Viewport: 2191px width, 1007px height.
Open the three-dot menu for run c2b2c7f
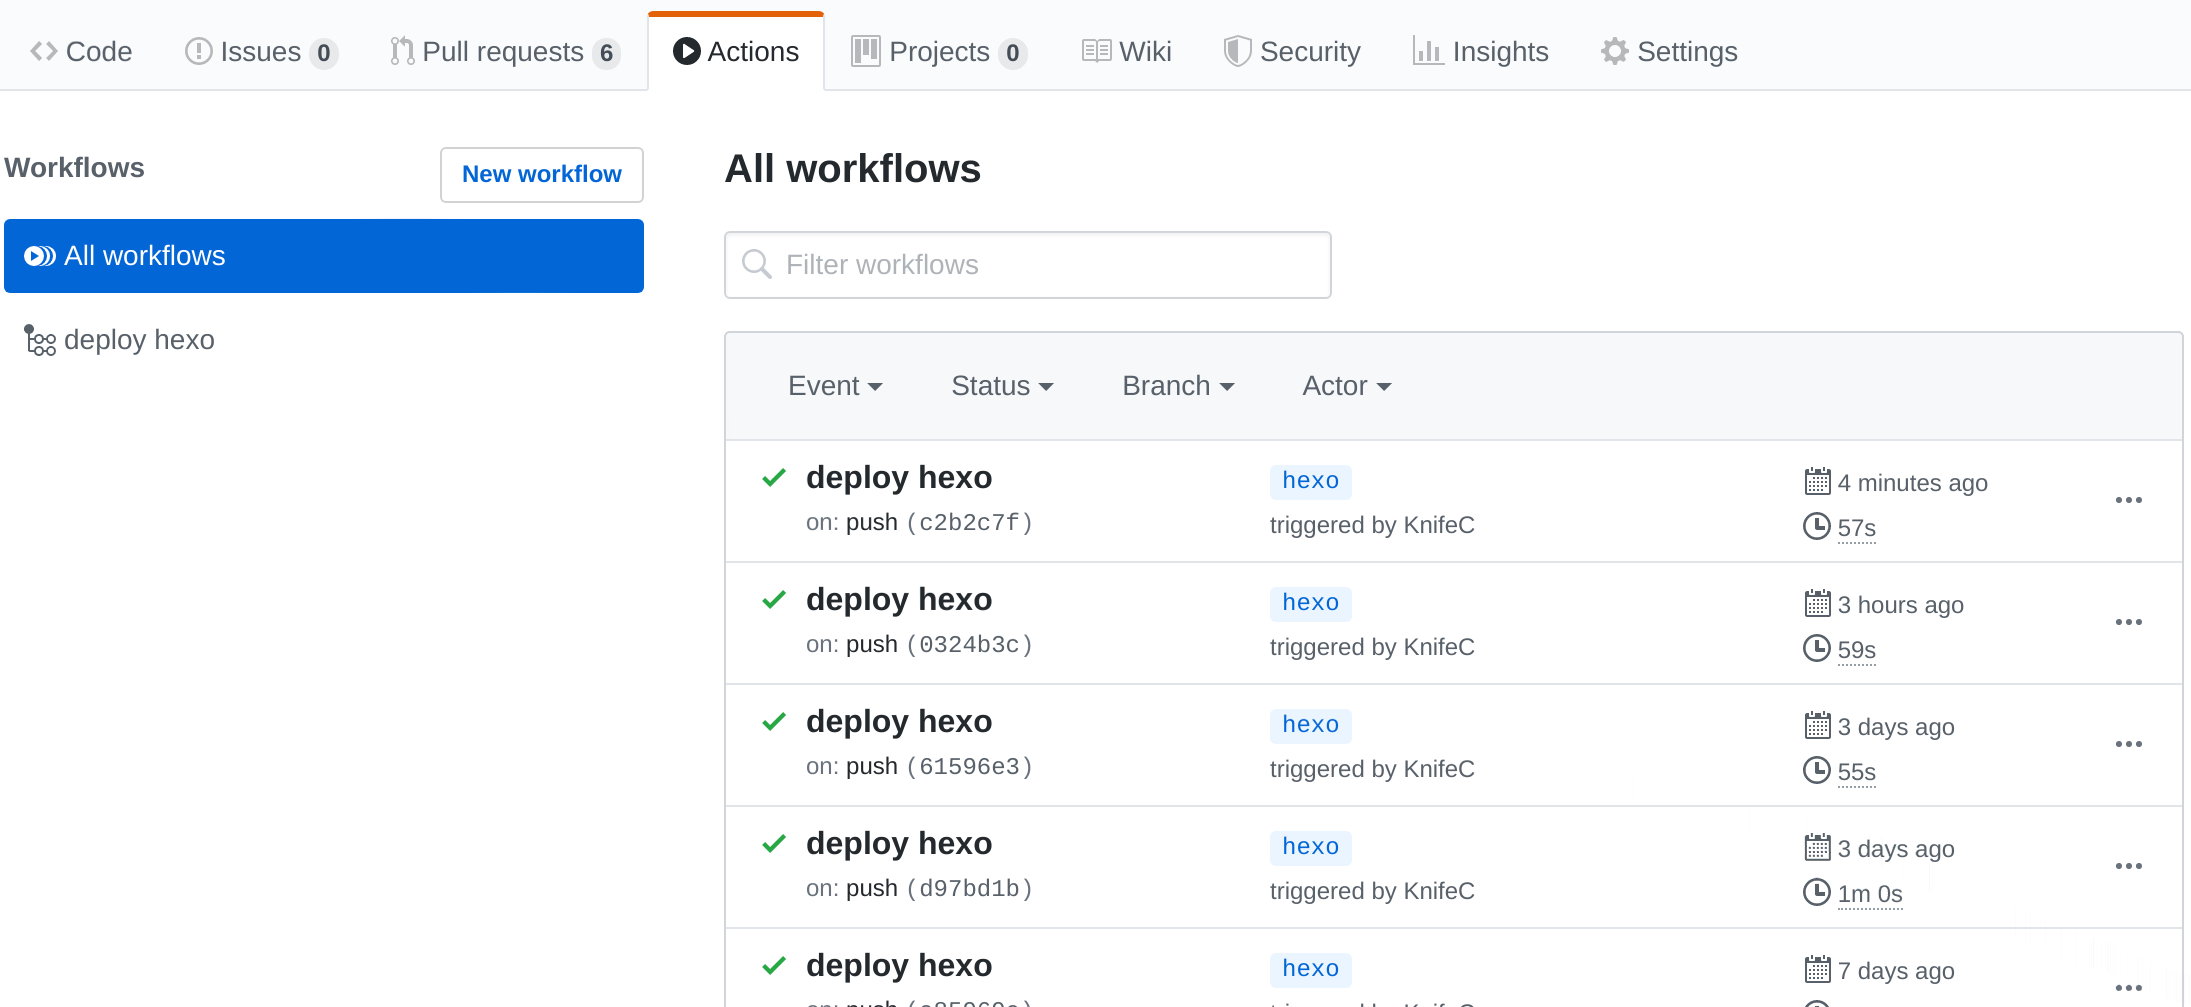click(x=2128, y=500)
